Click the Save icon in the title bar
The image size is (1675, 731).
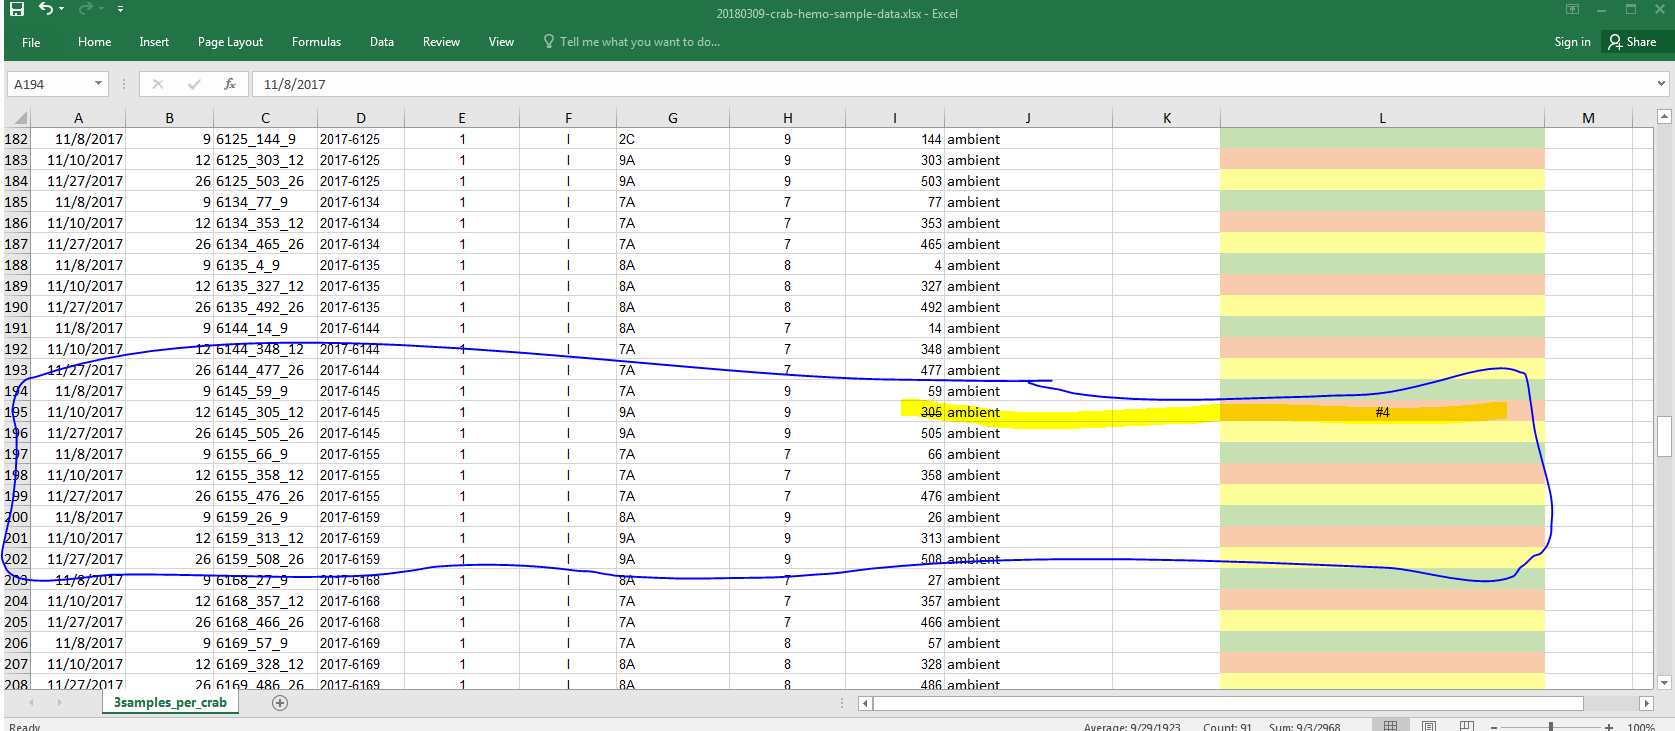(16, 9)
